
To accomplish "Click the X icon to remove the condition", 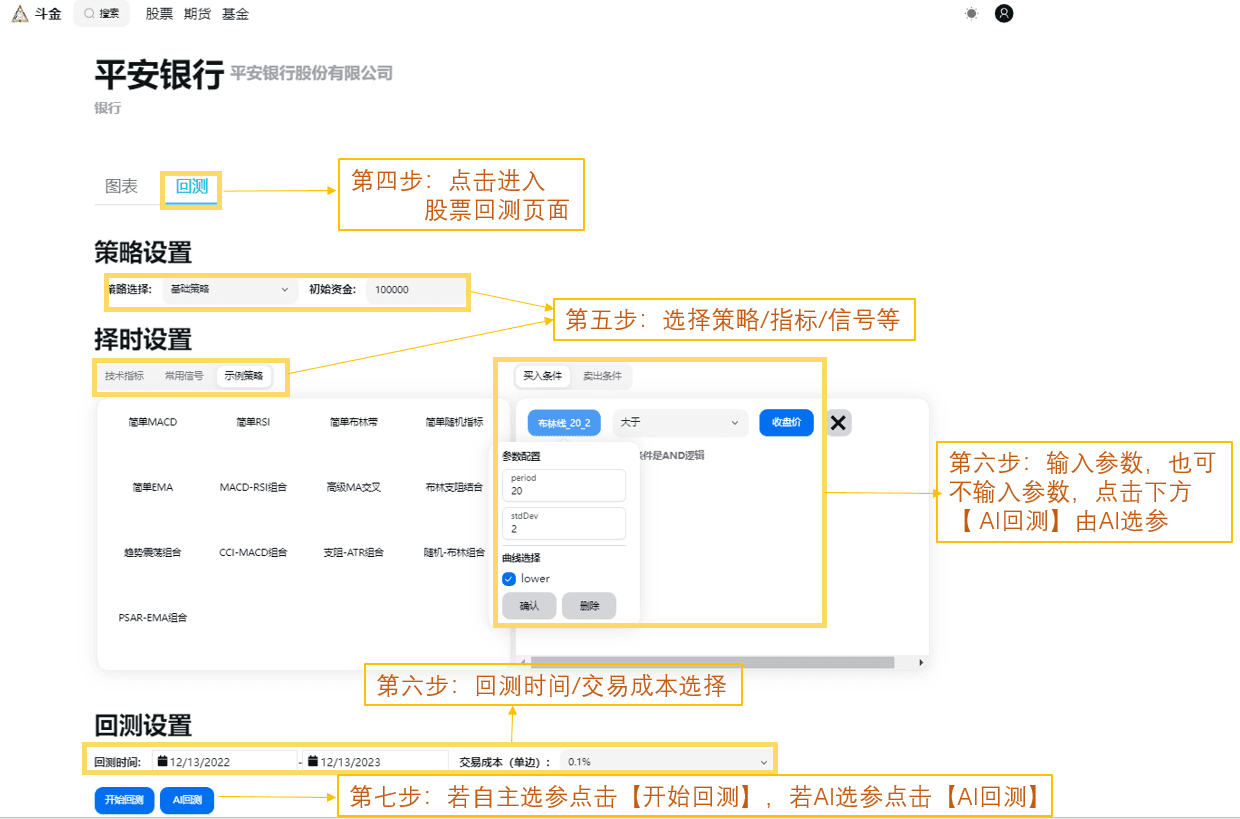I will pos(838,423).
